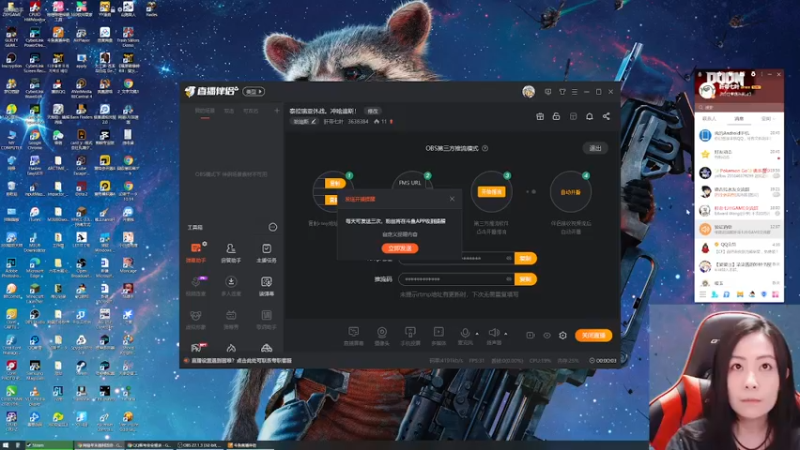Open the friend updates star row in QQ
Image resolution: width=800 pixels, height=450 pixels.
[739, 154]
